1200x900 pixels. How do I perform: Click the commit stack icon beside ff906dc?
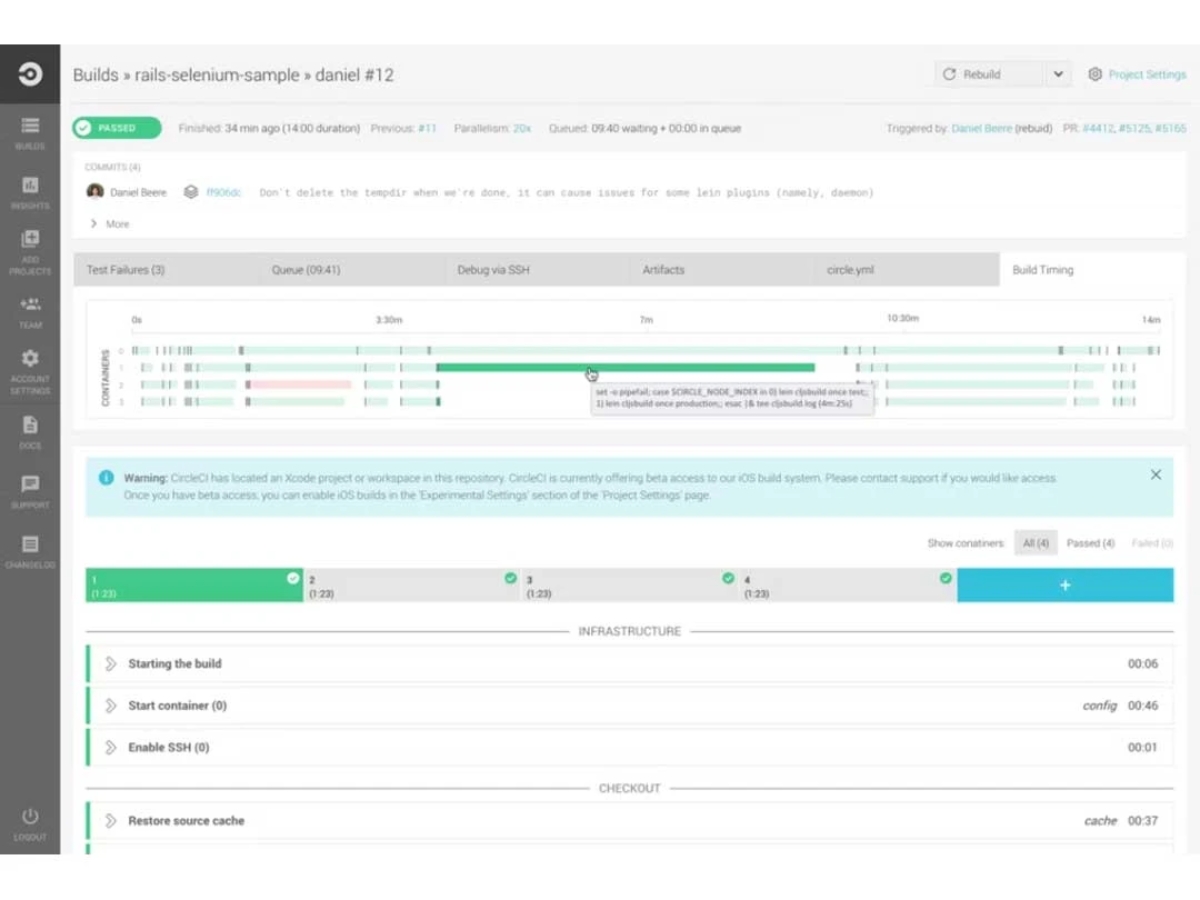[x=190, y=192]
